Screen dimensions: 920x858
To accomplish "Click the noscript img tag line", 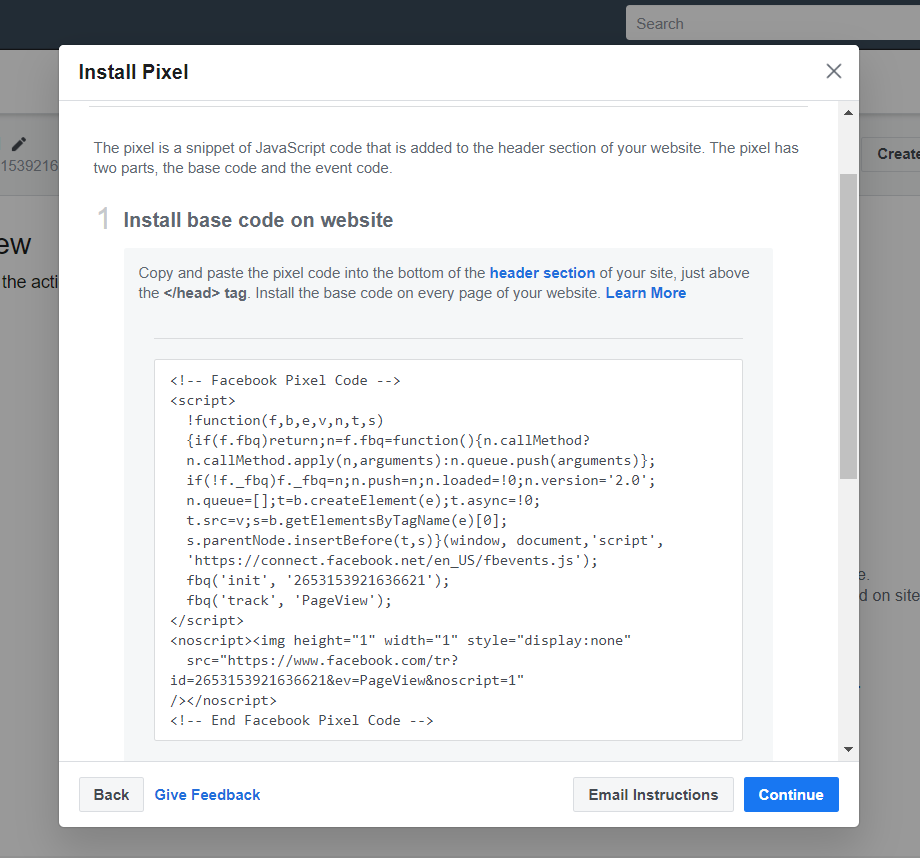I will (401, 640).
